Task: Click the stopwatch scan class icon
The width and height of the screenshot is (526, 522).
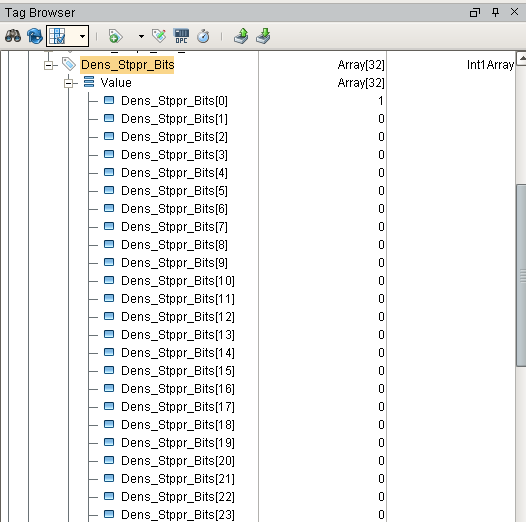Action: (x=203, y=36)
